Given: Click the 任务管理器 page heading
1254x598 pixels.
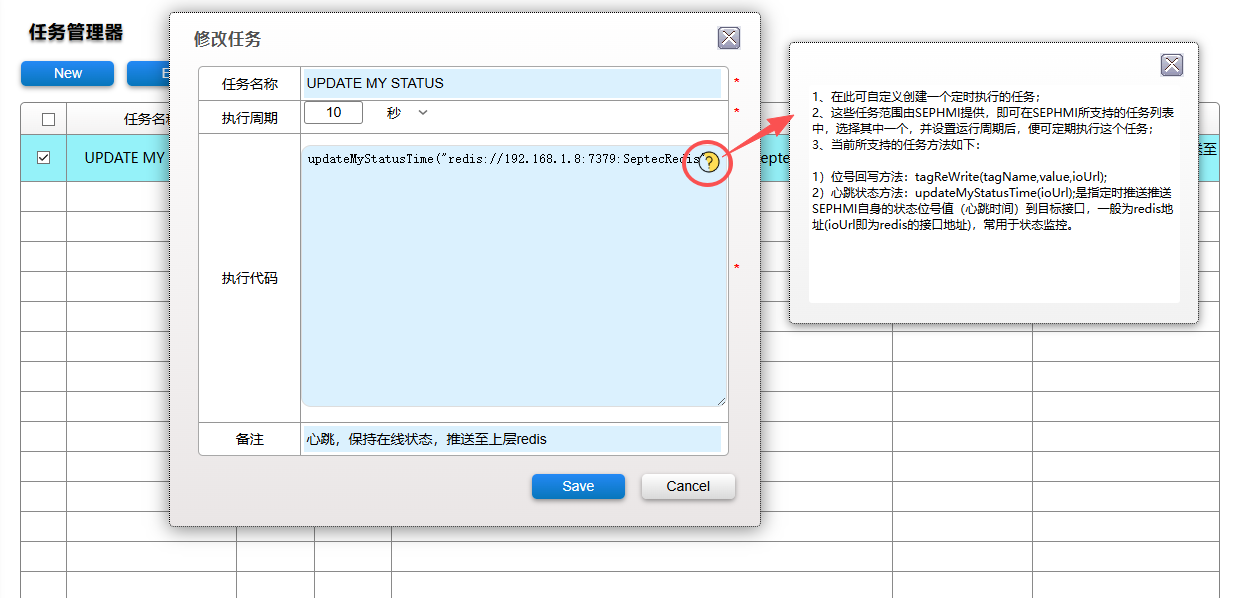Looking at the screenshot, I should tap(76, 32).
